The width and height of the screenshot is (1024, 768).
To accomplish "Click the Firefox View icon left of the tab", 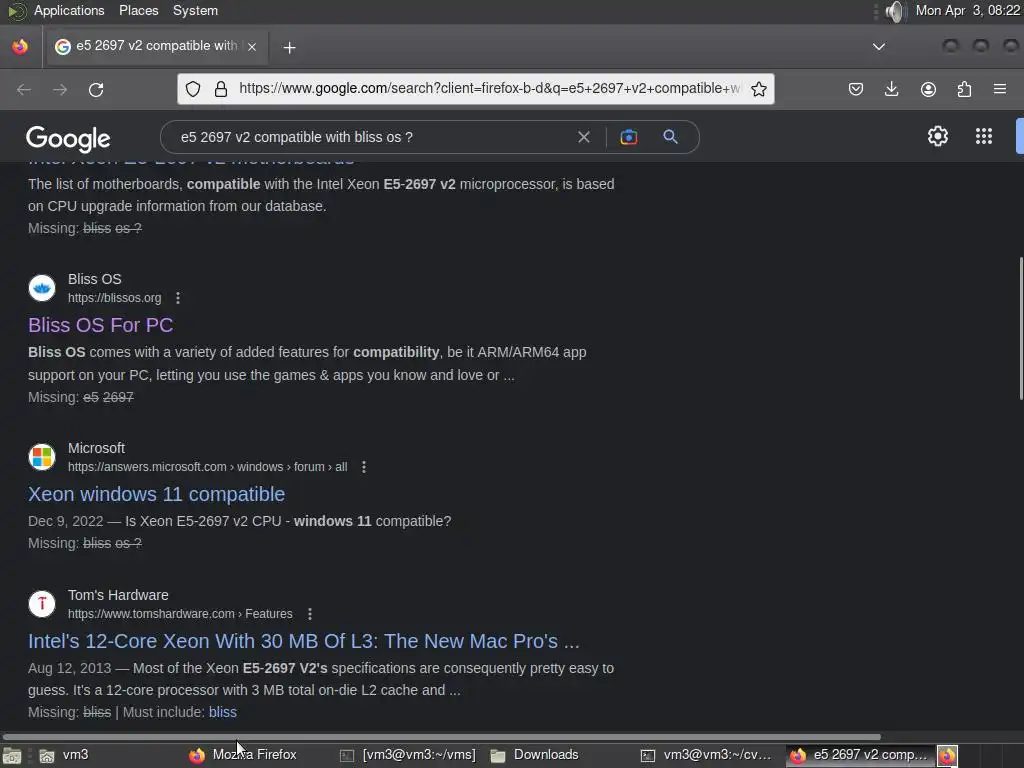I will pos(20,46).
